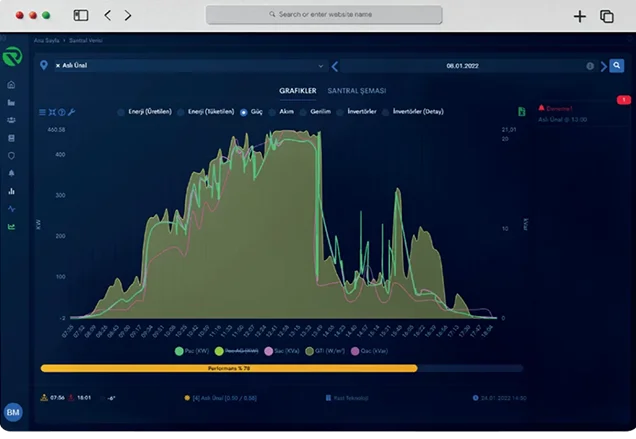Screen dimensions: 636x439
Task: Click the browser address search bar
Action: [324, 15]
